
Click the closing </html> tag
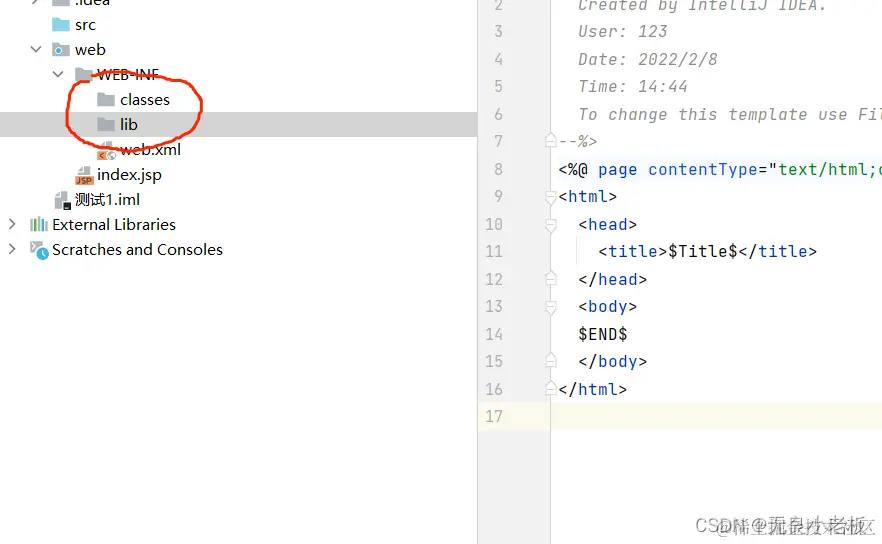click(x=593, y=389)
